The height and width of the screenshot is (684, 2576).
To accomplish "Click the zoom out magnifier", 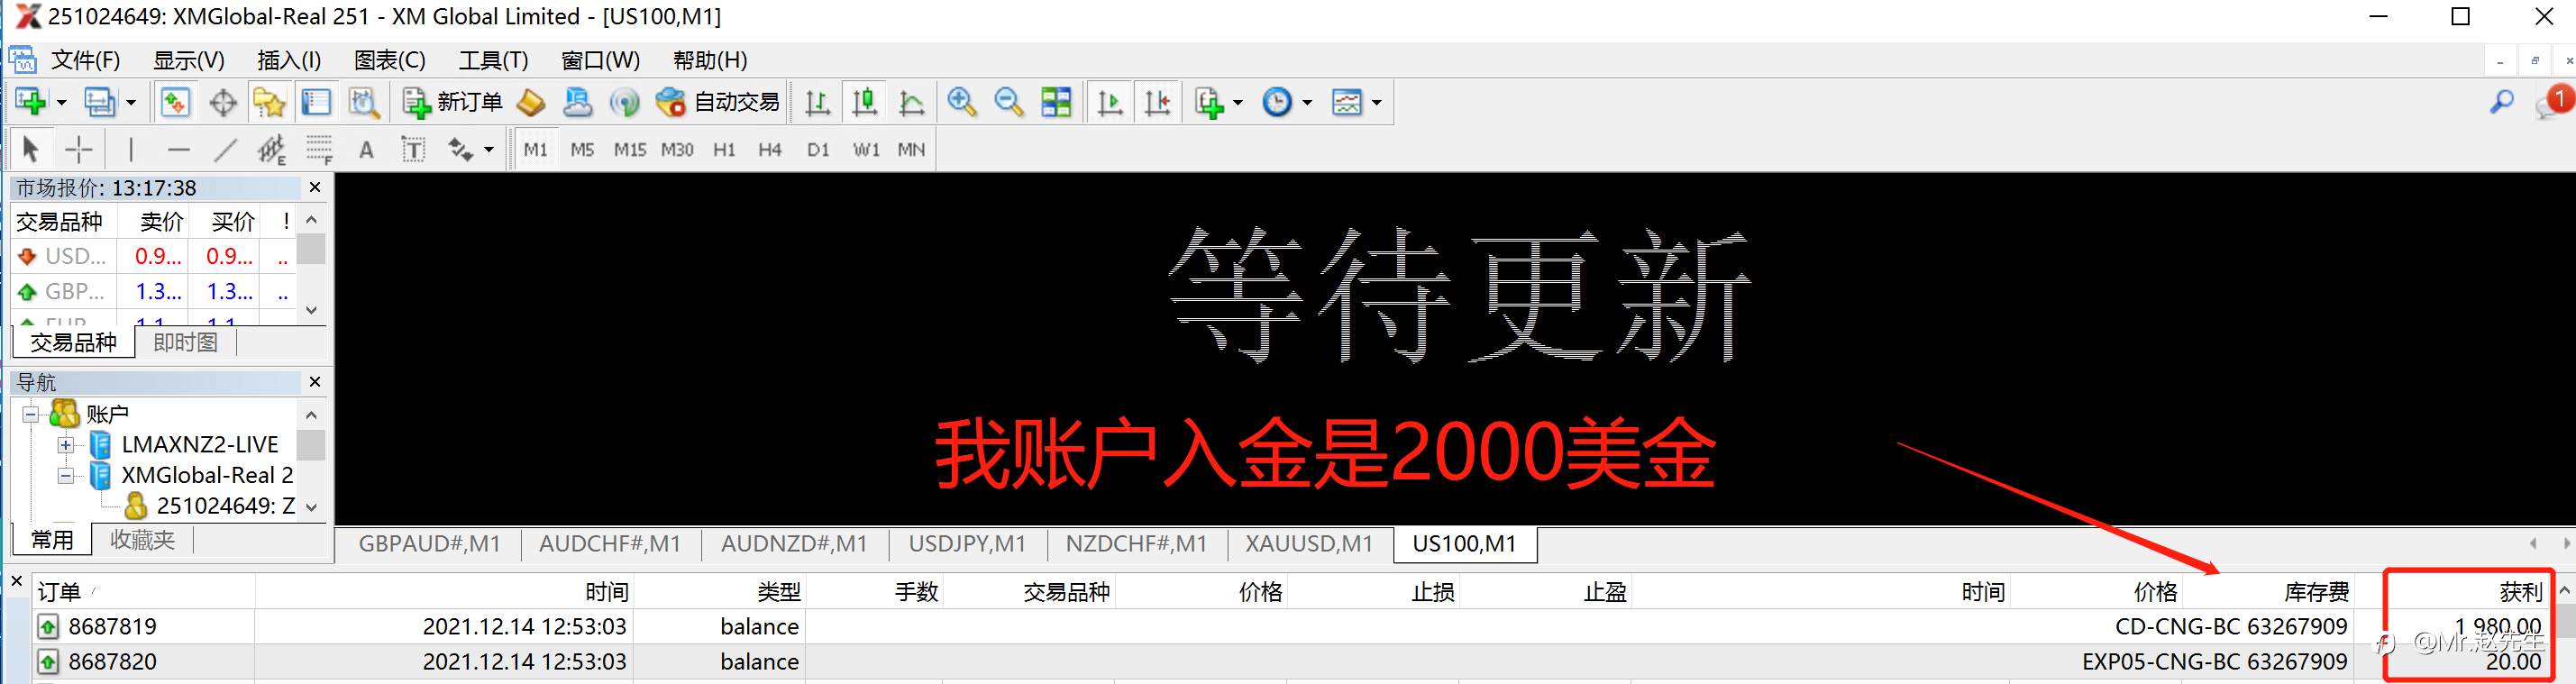I will click(x=1009, y=102).
